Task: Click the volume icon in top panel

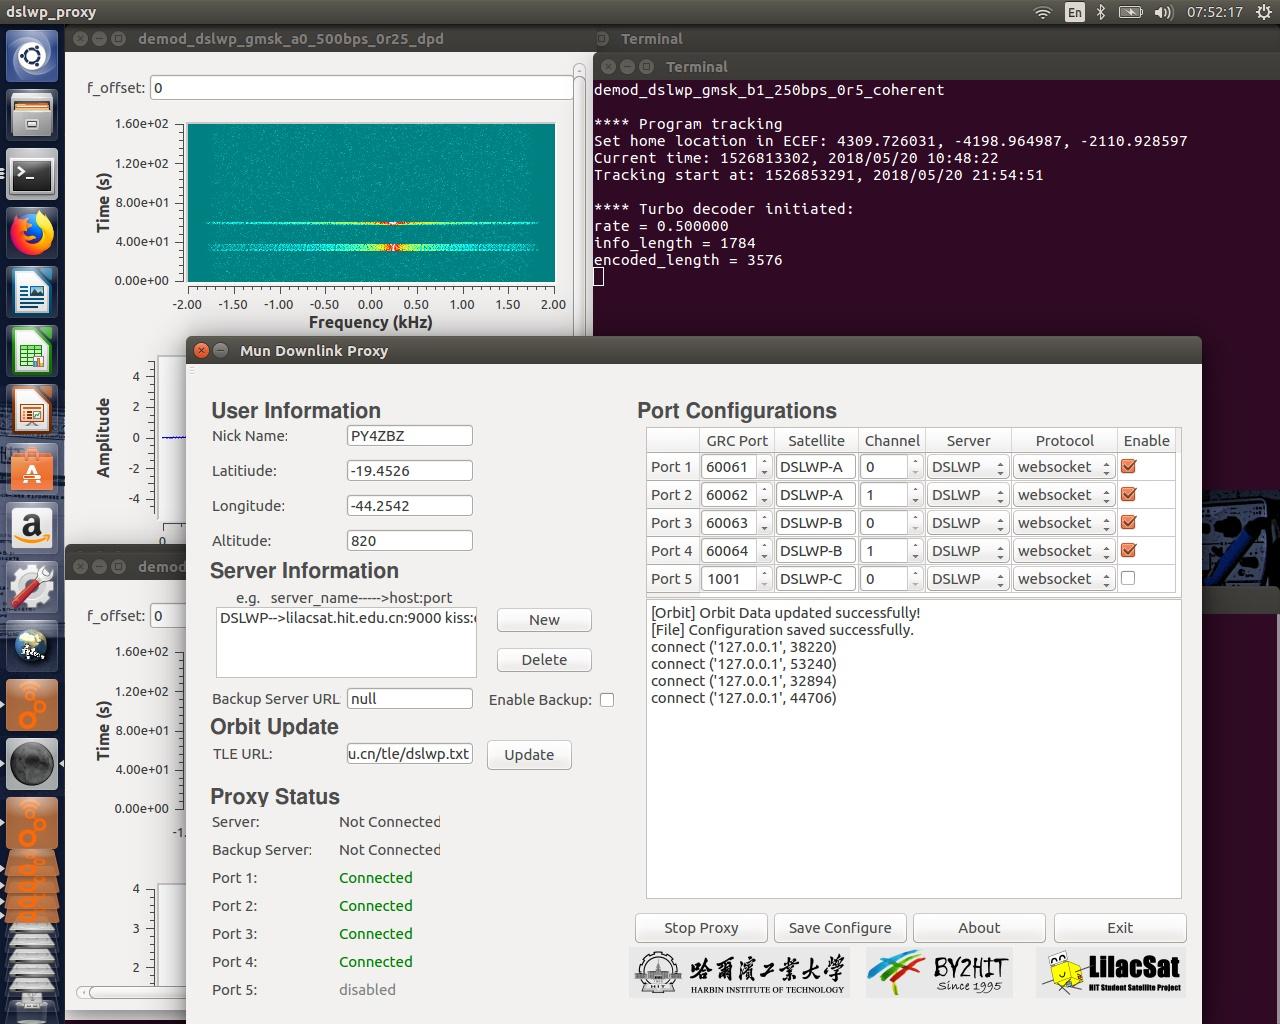Action: coord(1163,12)
